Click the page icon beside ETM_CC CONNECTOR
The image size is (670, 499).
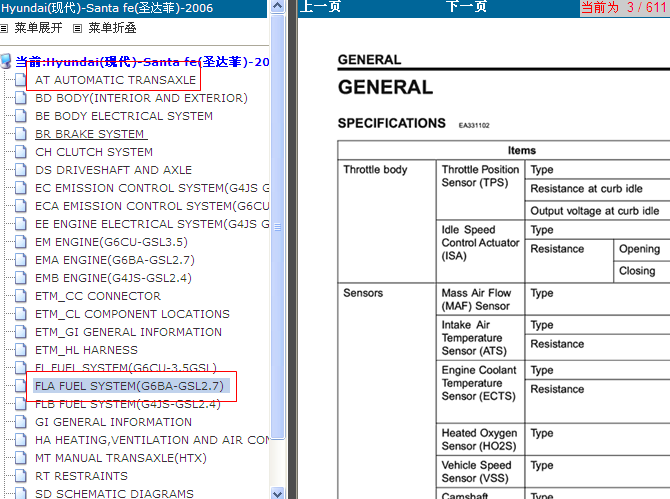(x=21, y=296)
